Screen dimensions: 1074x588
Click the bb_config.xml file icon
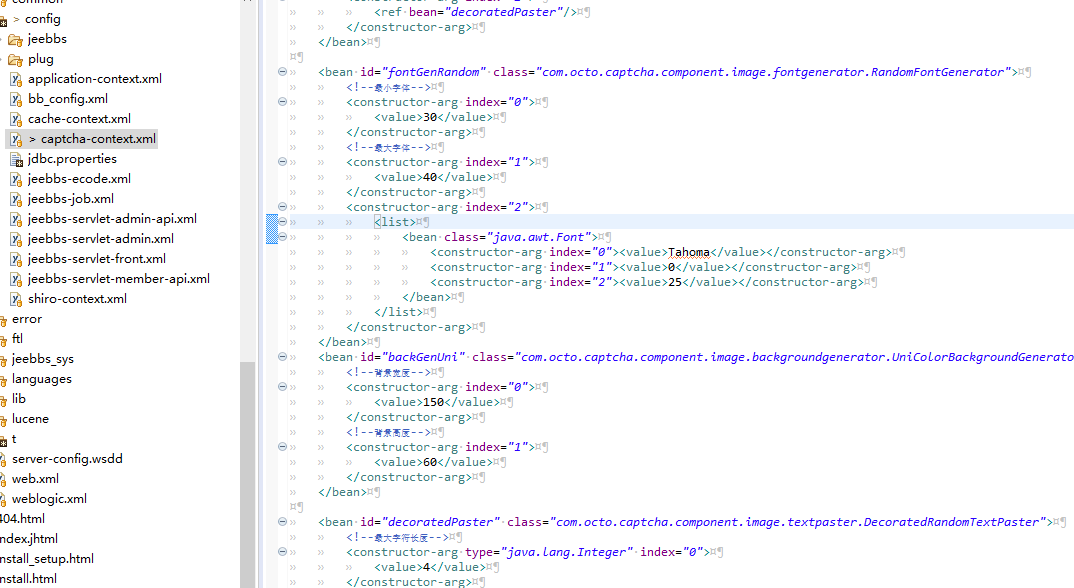[x=16, y=99]
